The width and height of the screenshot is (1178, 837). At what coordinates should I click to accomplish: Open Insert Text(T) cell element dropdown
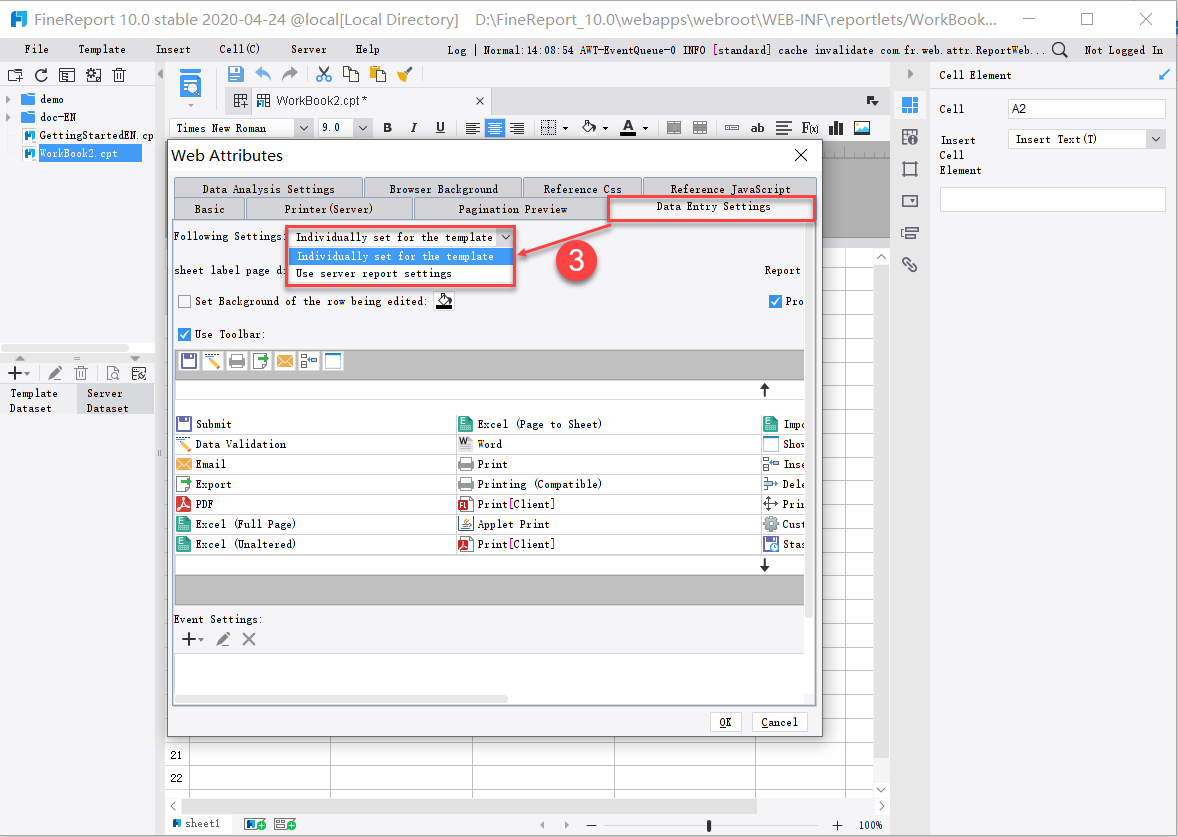[1155, 139]
